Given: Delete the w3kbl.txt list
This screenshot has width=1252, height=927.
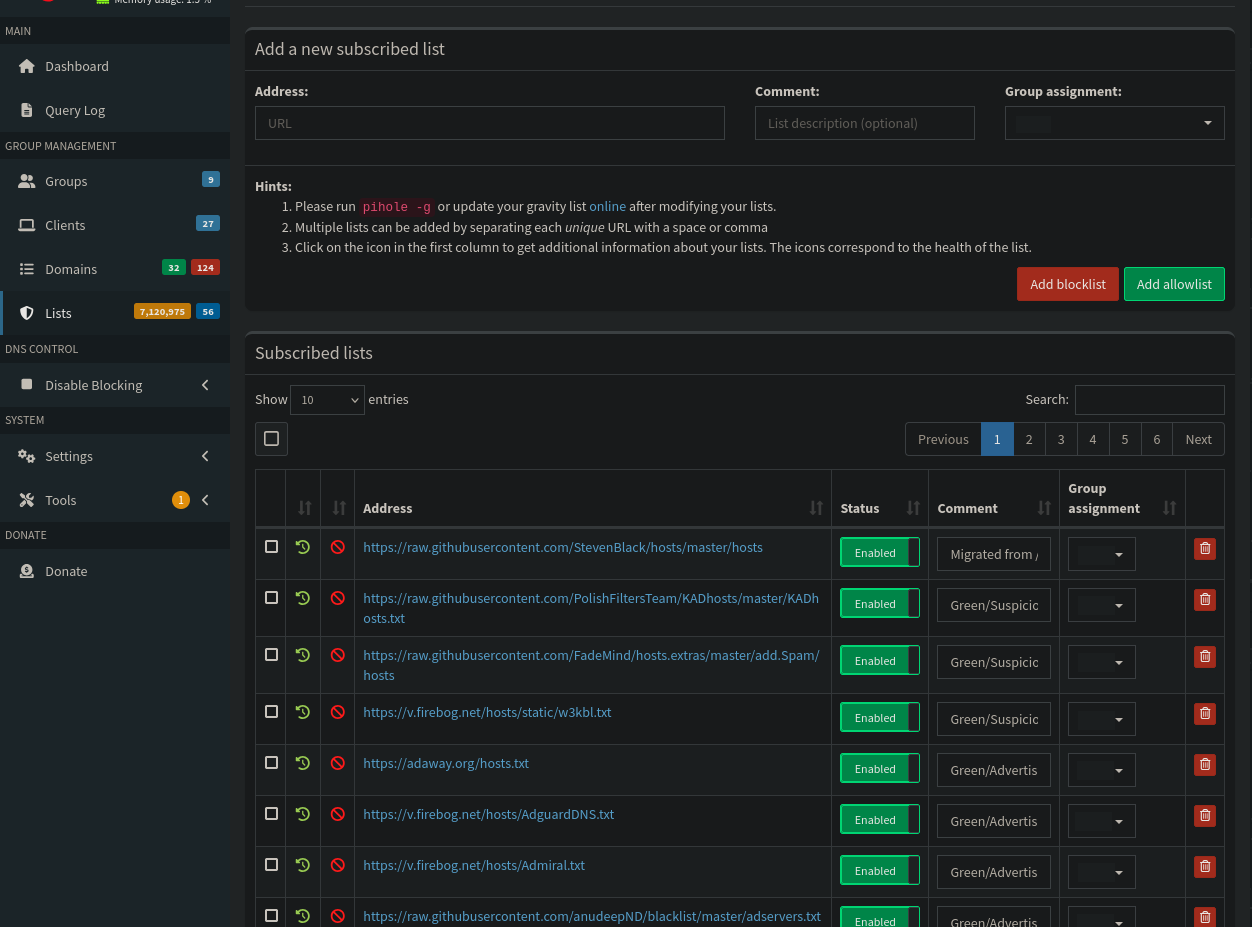Looking at the screenshot, I should 1205,713.
